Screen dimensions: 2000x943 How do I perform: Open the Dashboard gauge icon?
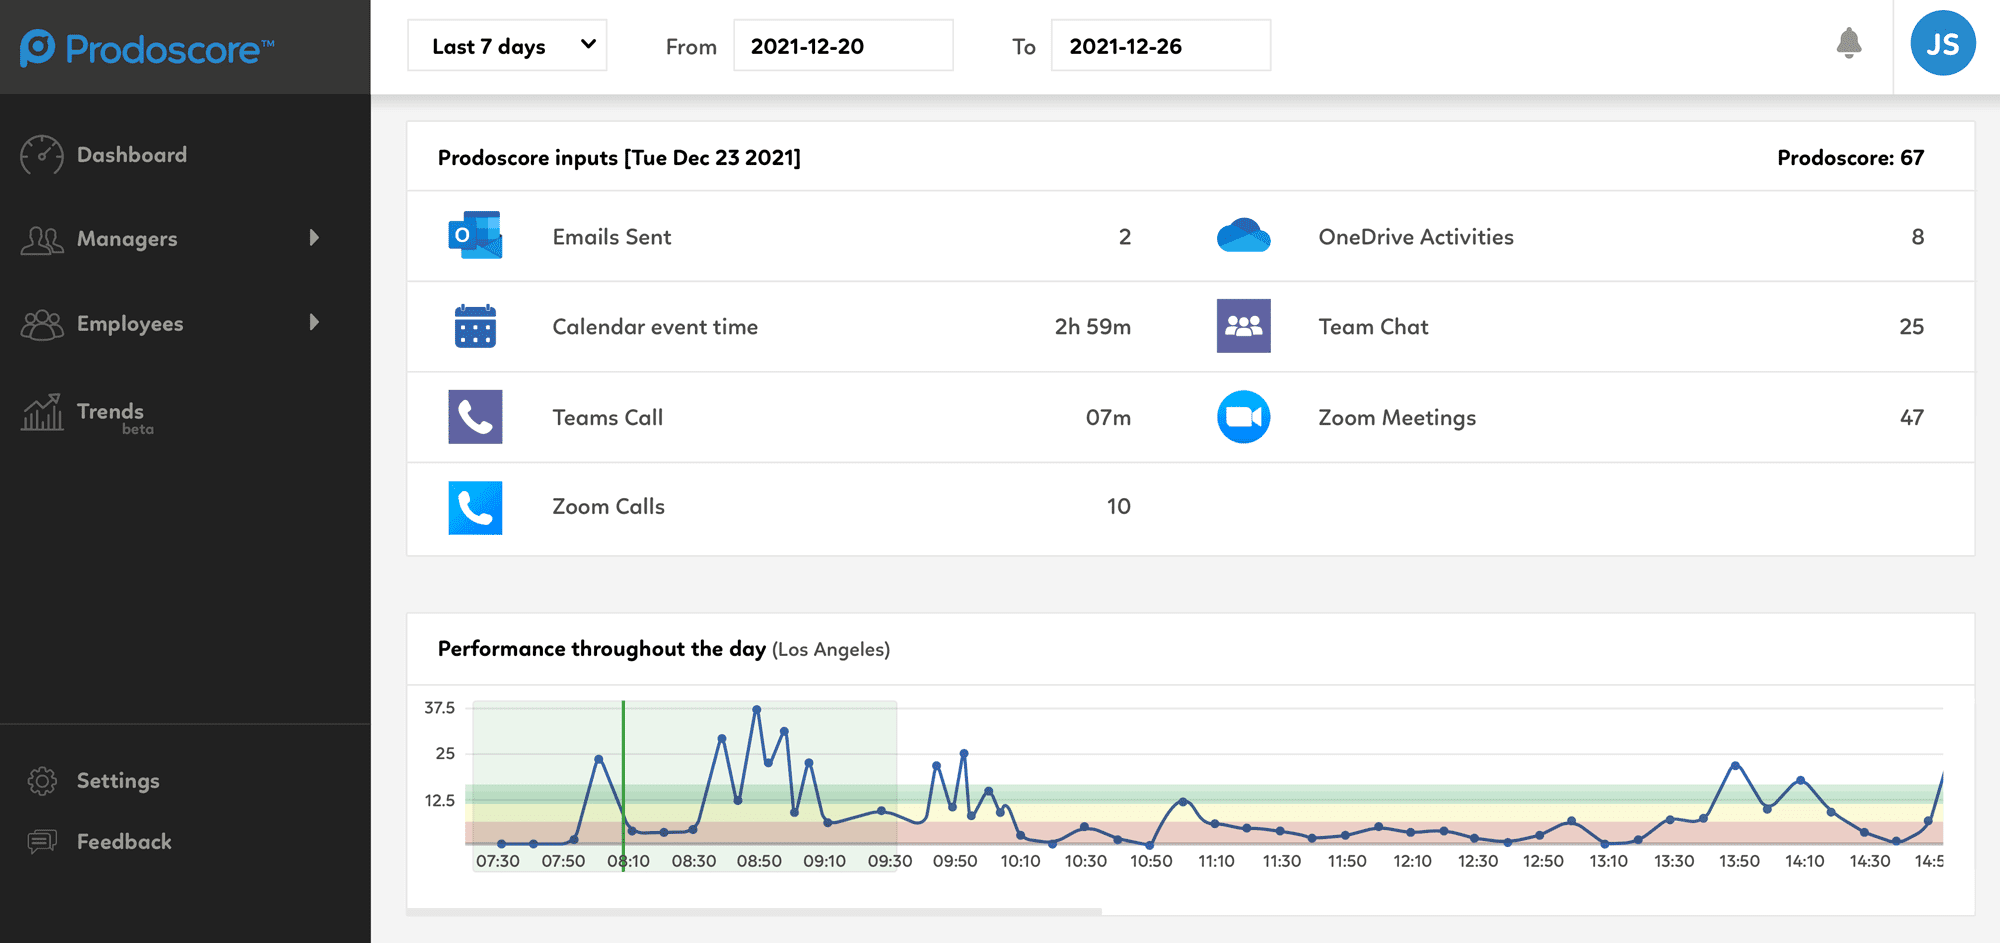pyautogui.click(x=42, y=155)
